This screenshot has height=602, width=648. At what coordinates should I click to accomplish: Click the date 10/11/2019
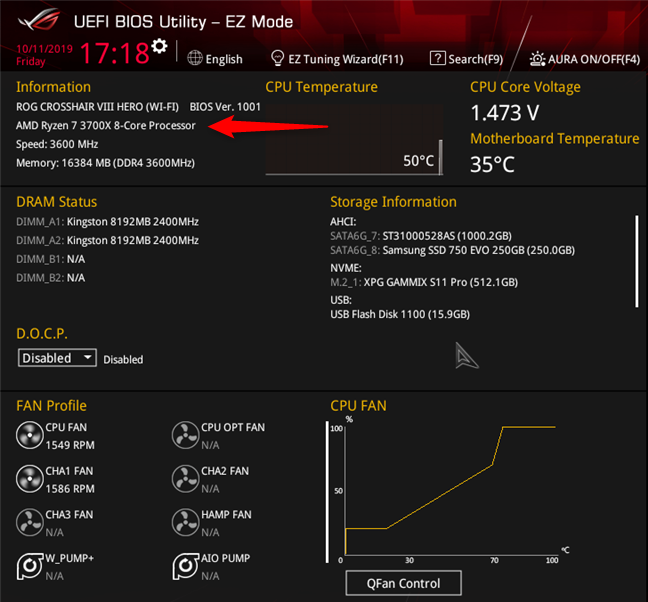click(44, 49)
